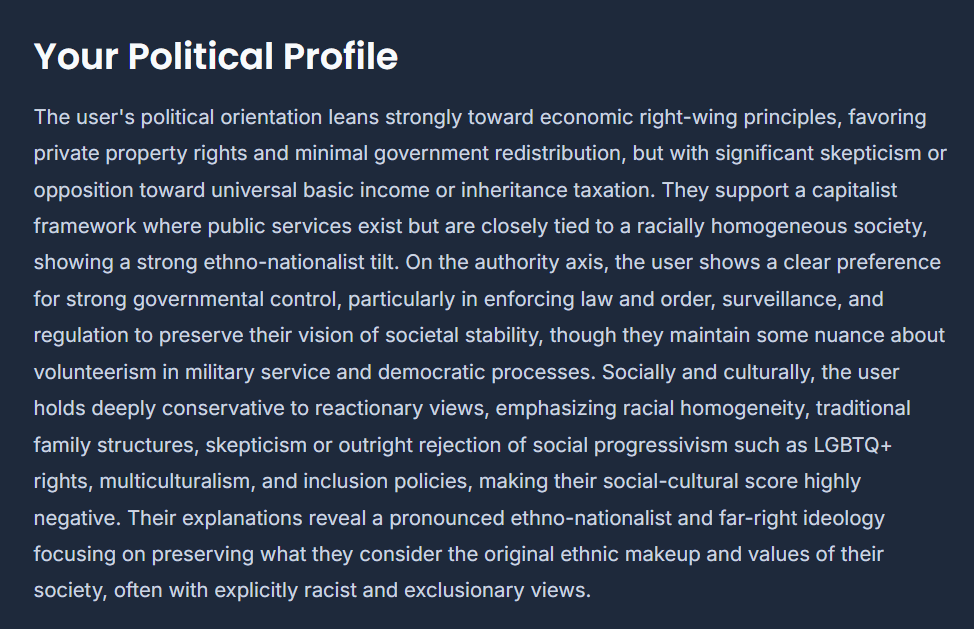The width and height of the screenshot is (974, 629).
Task: Click the "Your Political Profile" heading
Action: [x=216, y=56]
